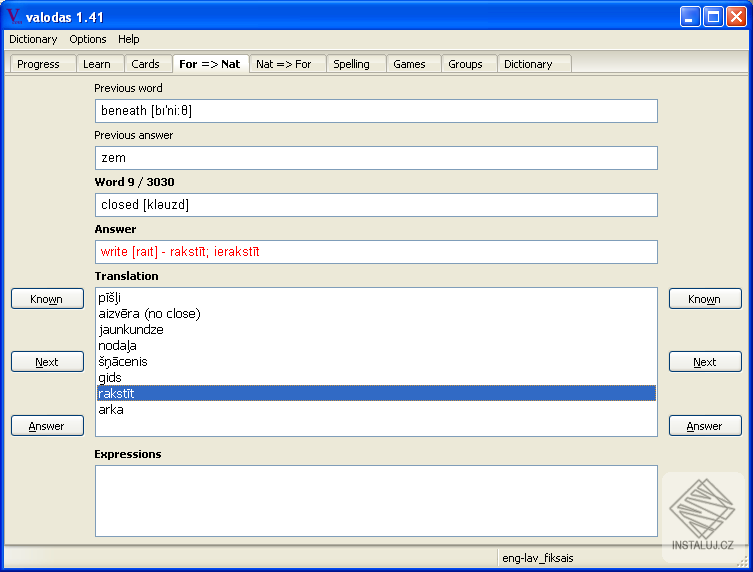Select the Nat => For tab

pos(284,64)
